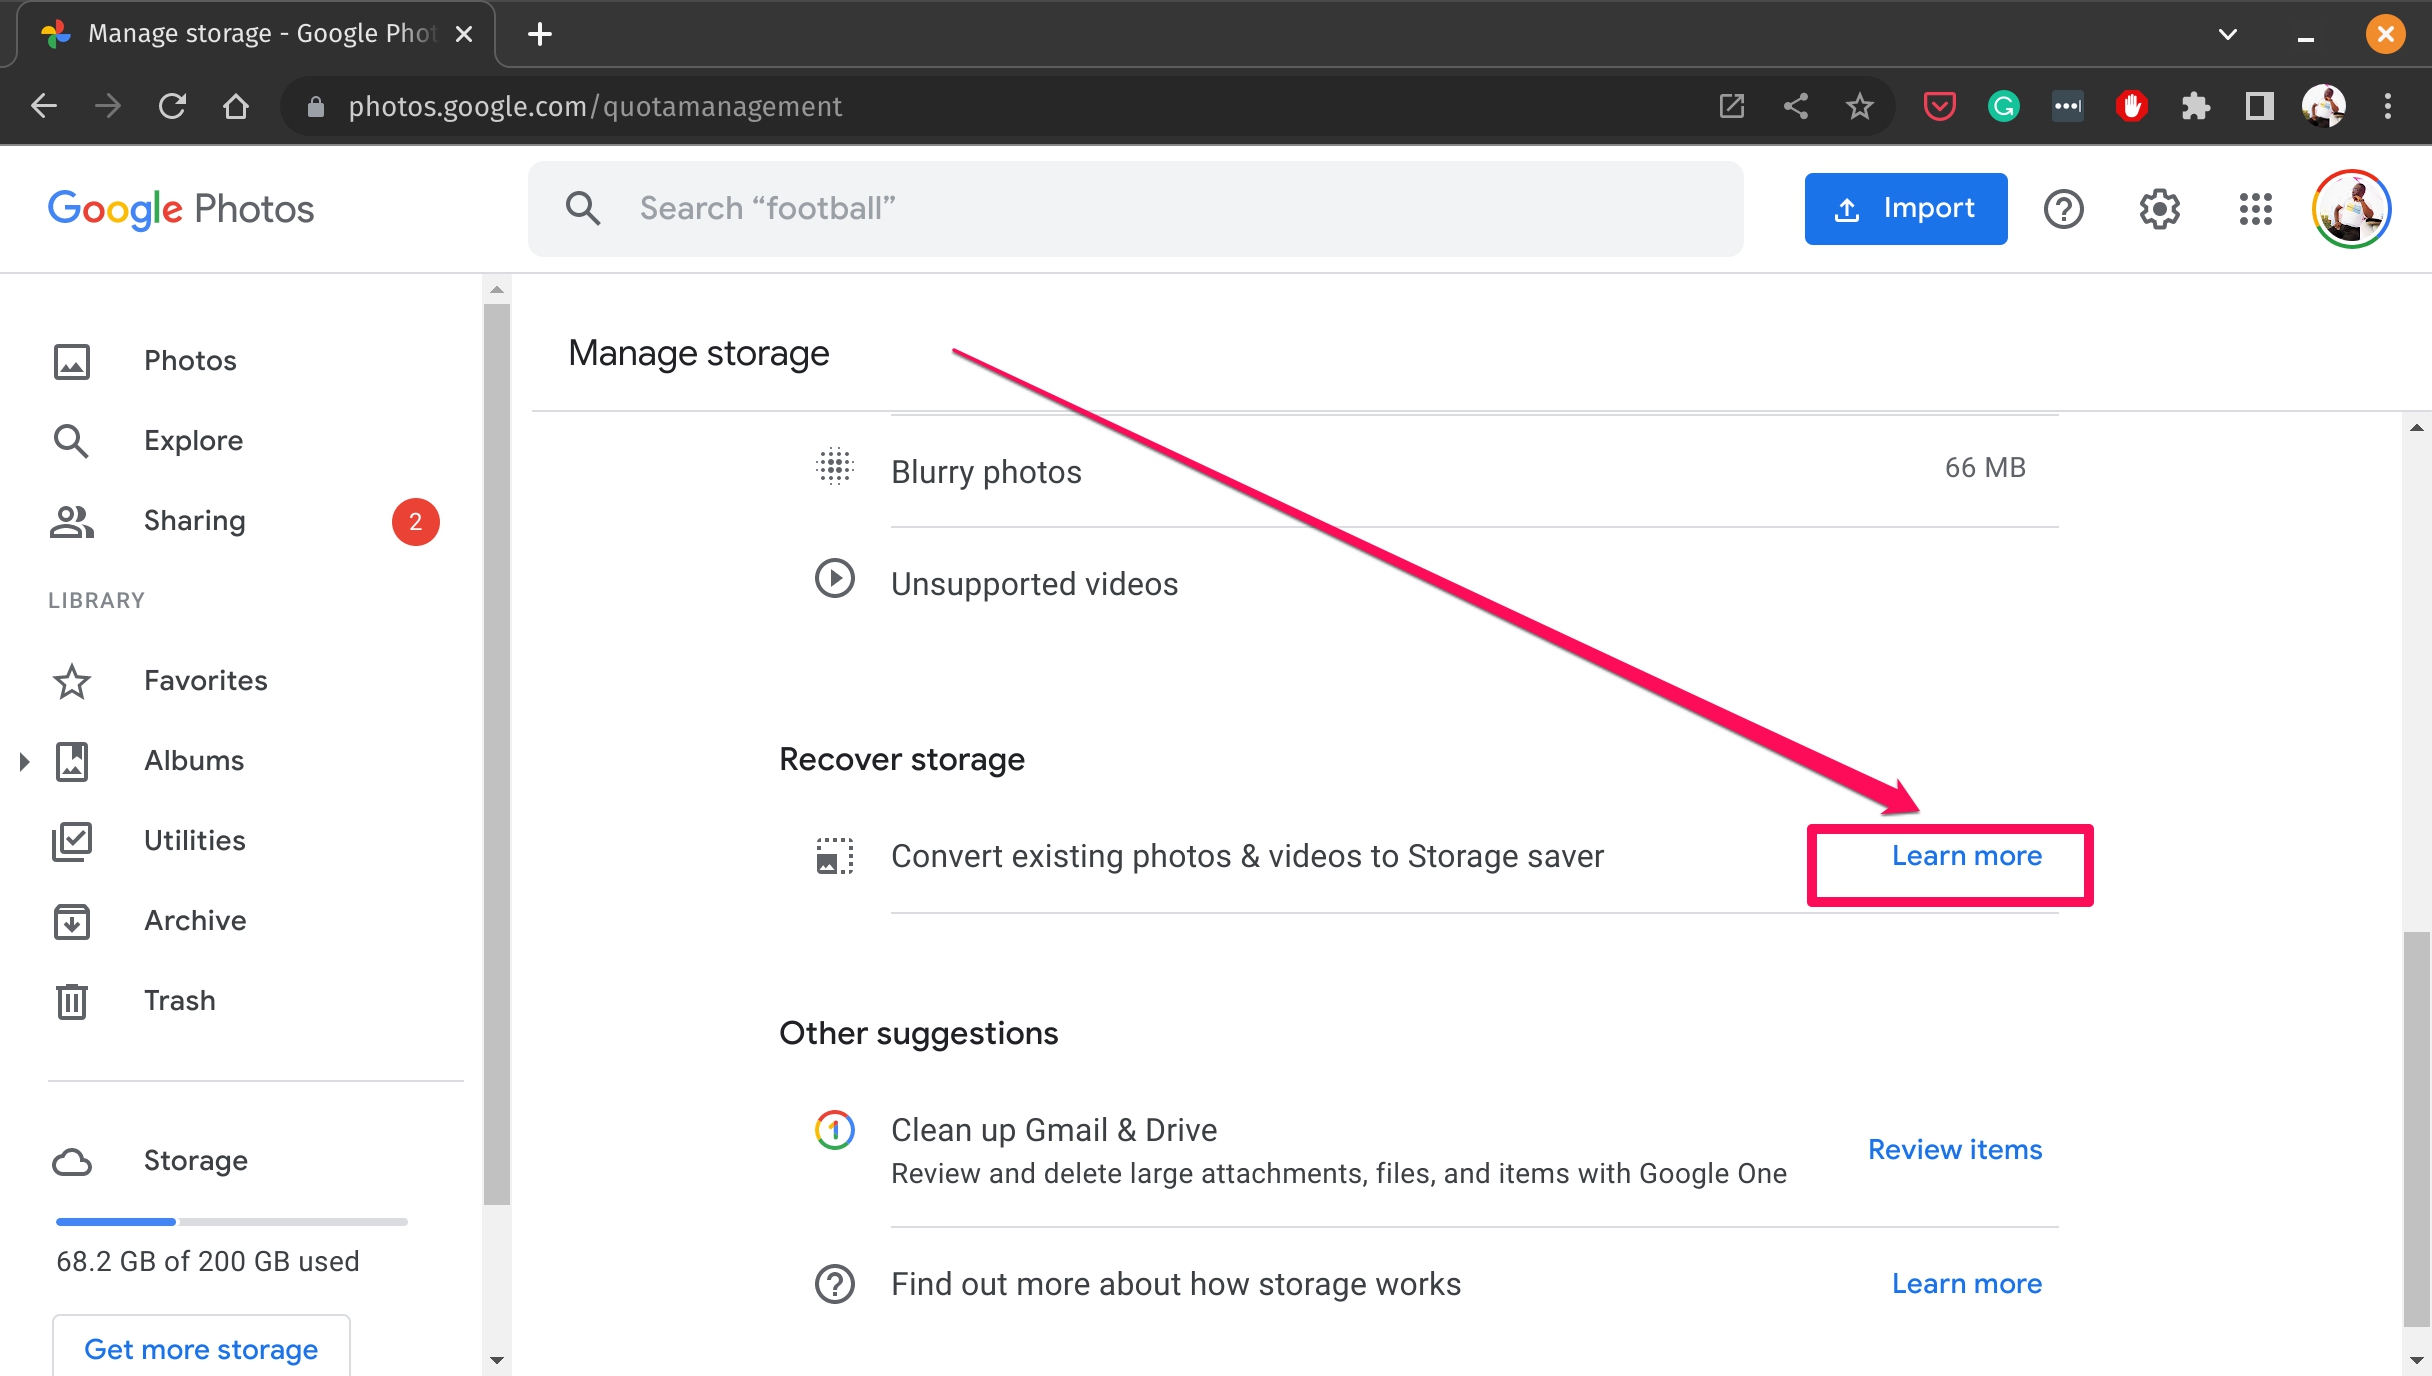2432x1376 pixels.
Task: Click the Pocket extension icon
Action: pos(1939,106)
